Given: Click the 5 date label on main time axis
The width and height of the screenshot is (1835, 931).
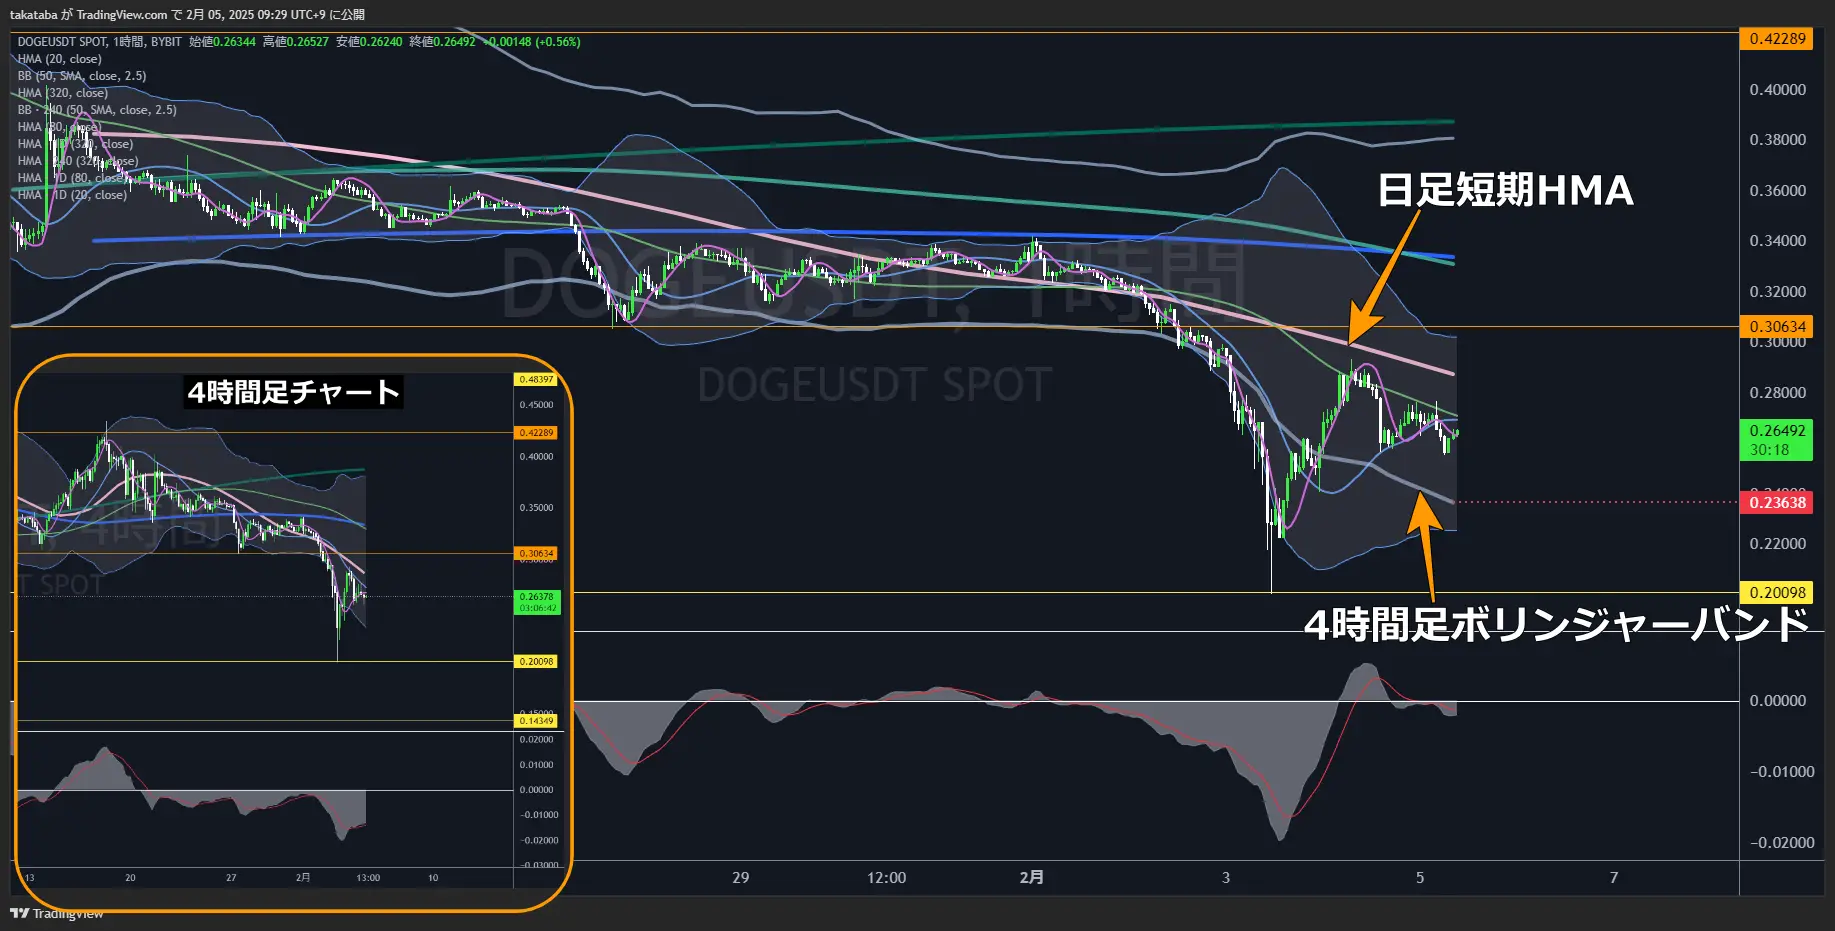Looking at the screenshot, I should (1420, 878).
